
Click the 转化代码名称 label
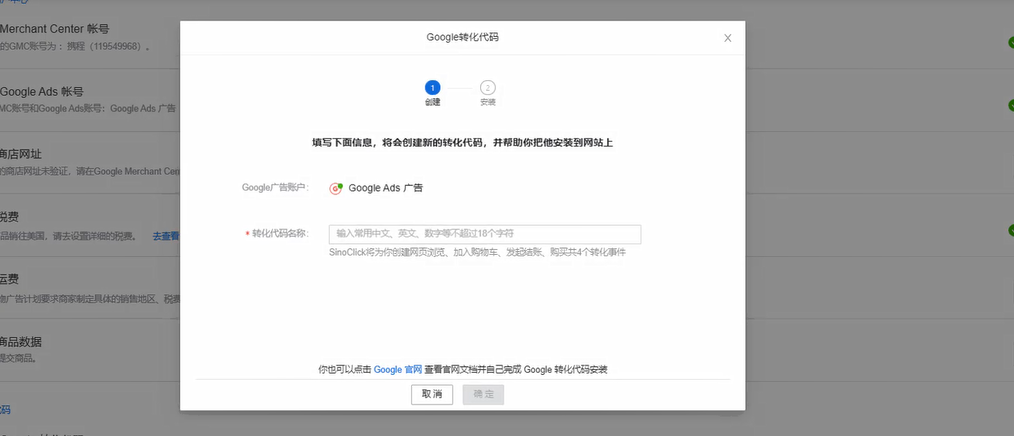coord(279,234)
